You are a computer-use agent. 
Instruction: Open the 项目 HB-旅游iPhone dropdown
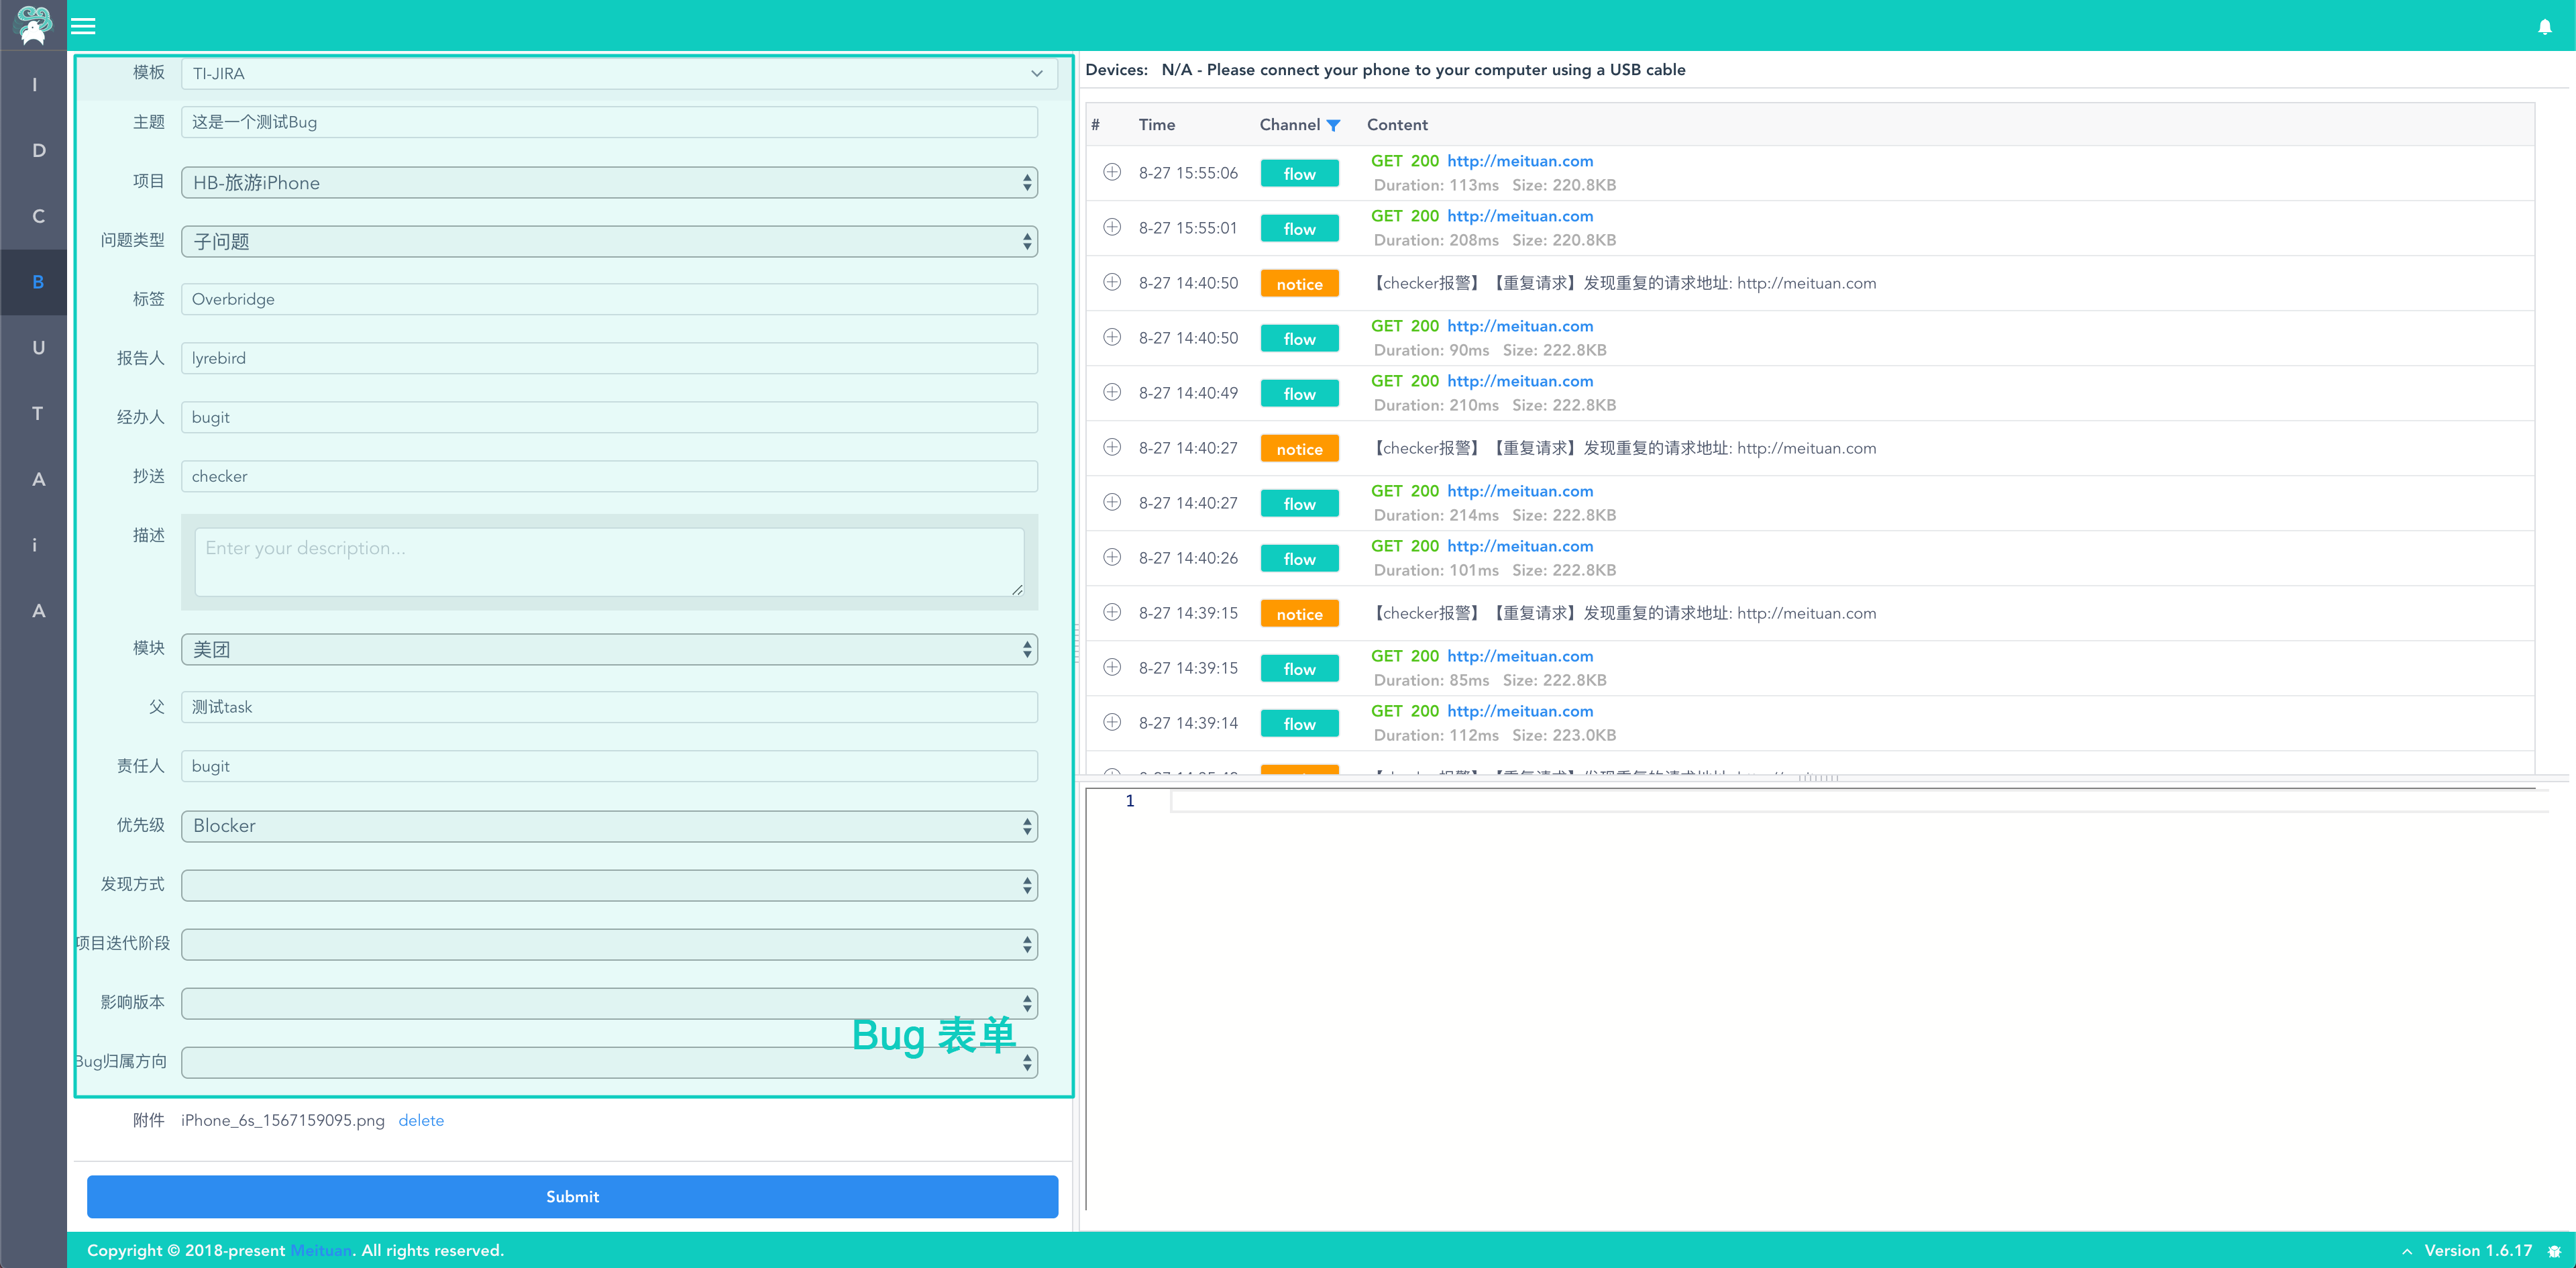click(x=609, y=183)
